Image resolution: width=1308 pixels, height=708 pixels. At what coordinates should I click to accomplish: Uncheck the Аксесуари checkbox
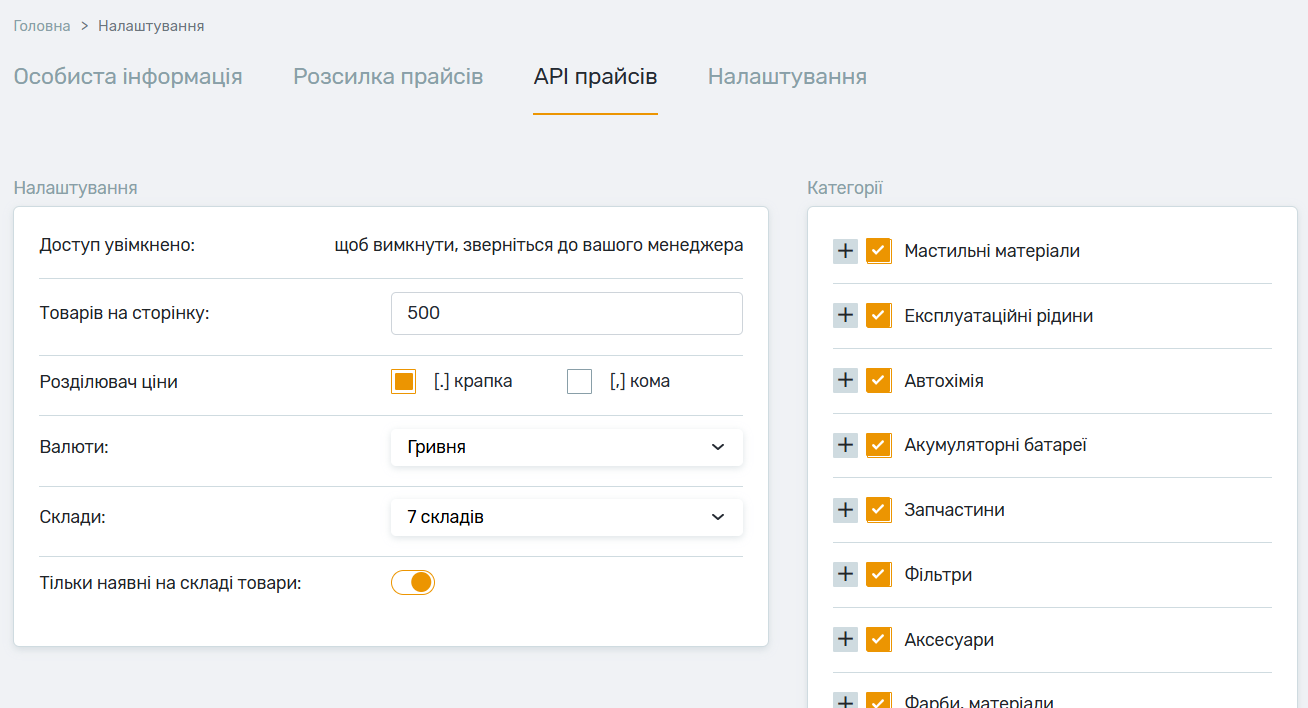(x=879, y=640)
